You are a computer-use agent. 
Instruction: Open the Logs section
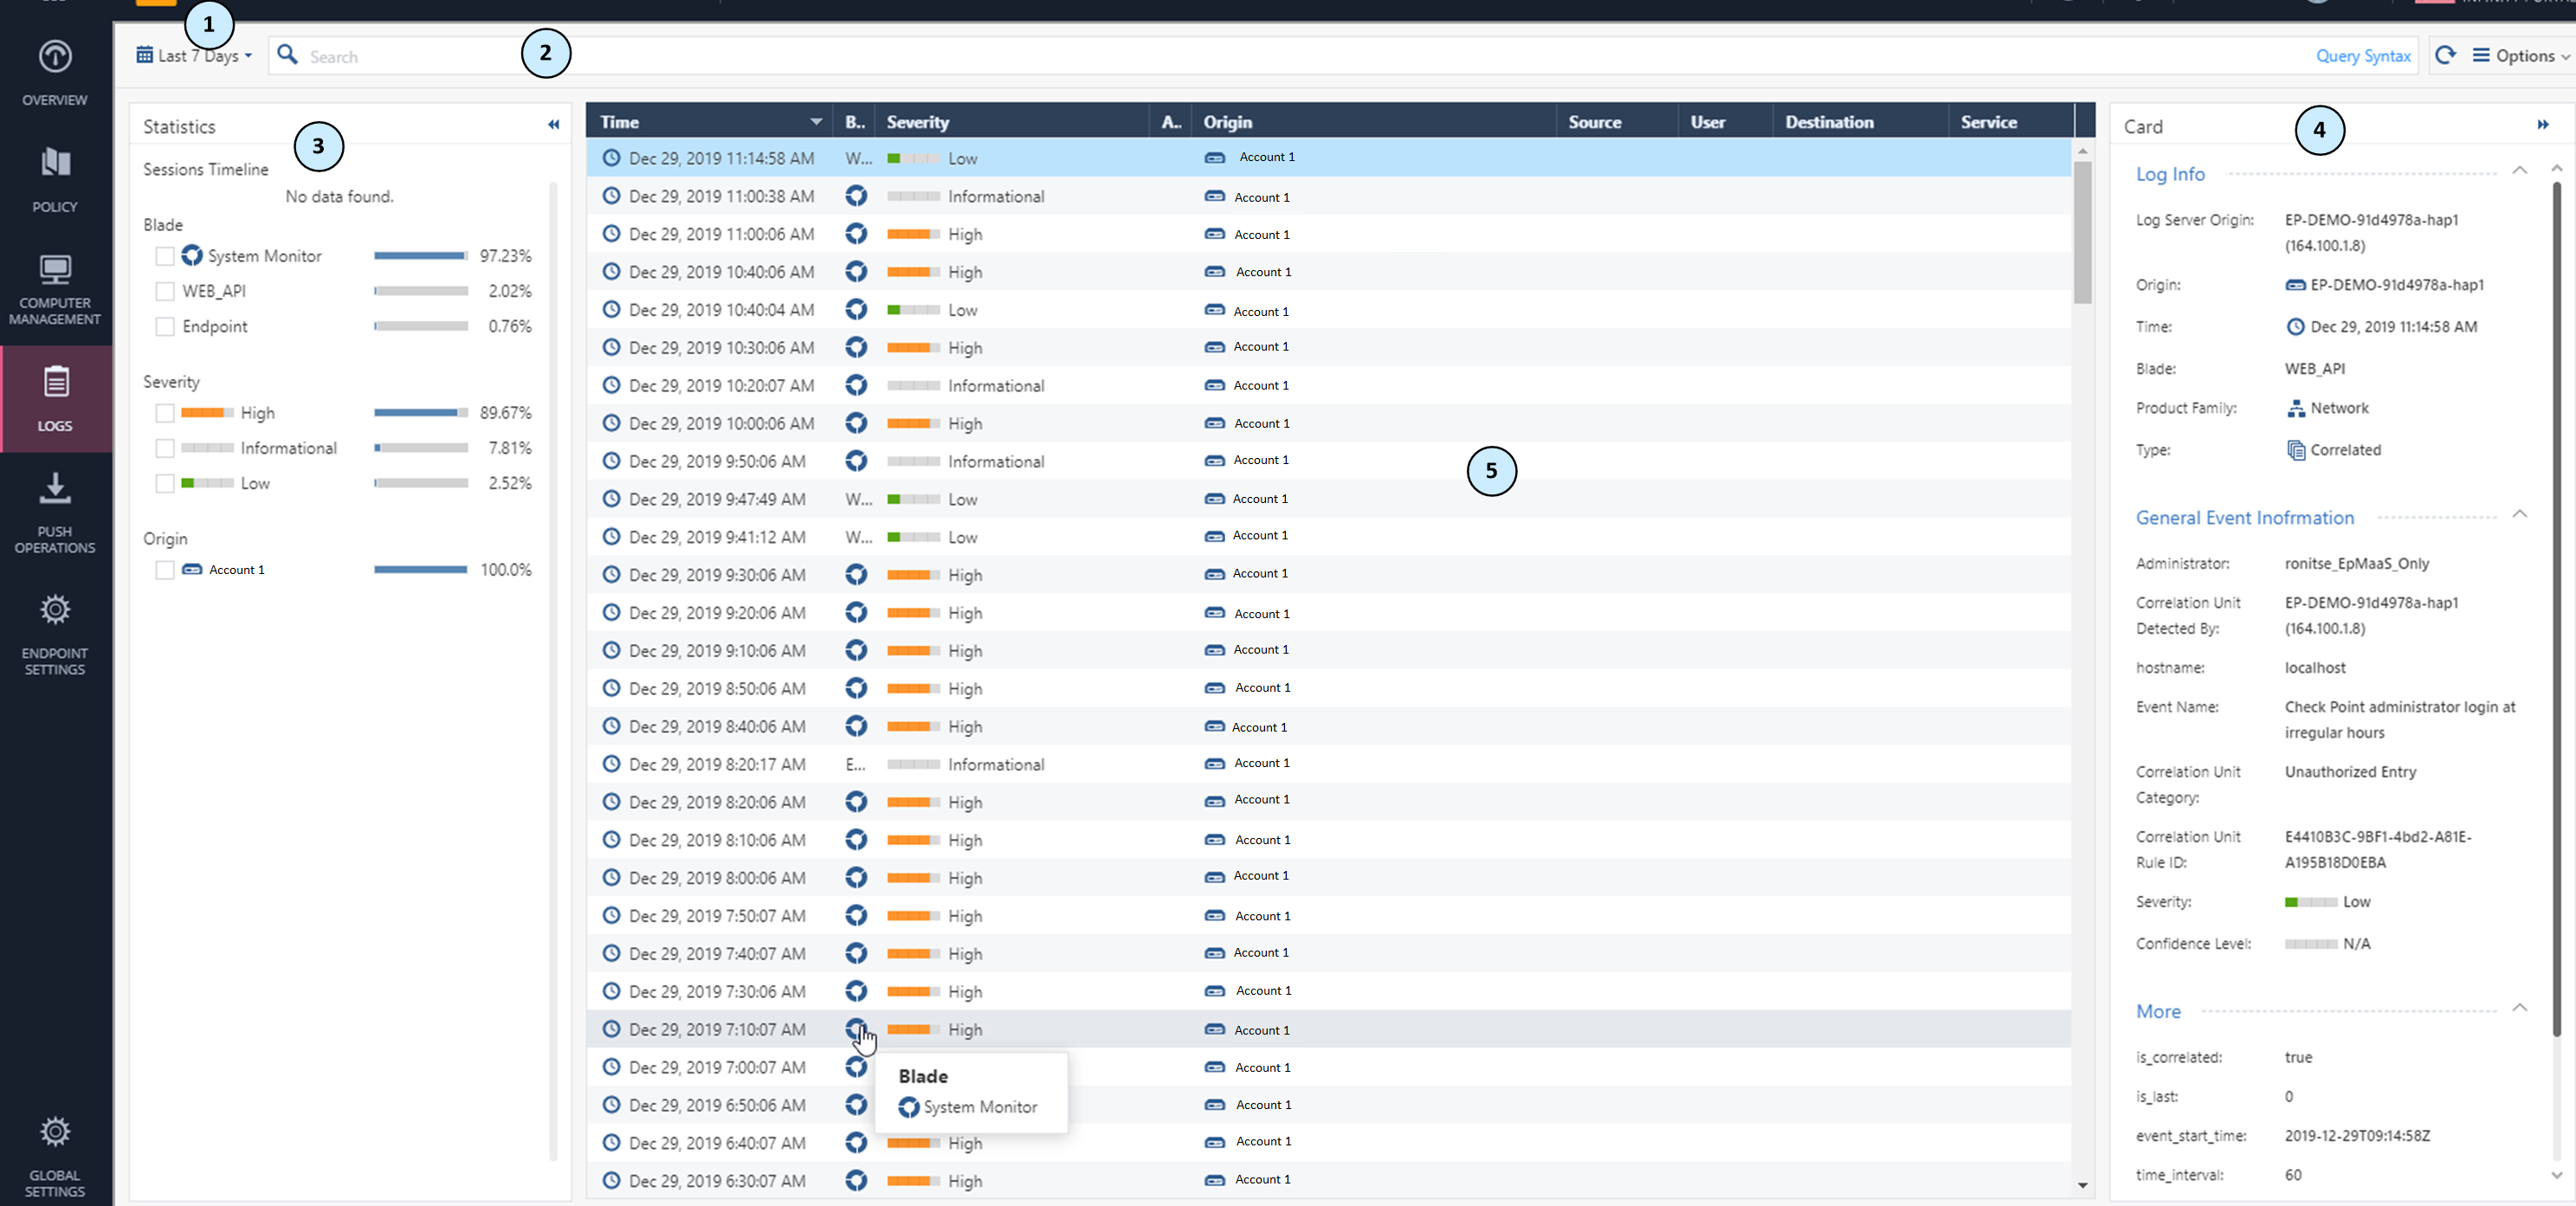55,398
